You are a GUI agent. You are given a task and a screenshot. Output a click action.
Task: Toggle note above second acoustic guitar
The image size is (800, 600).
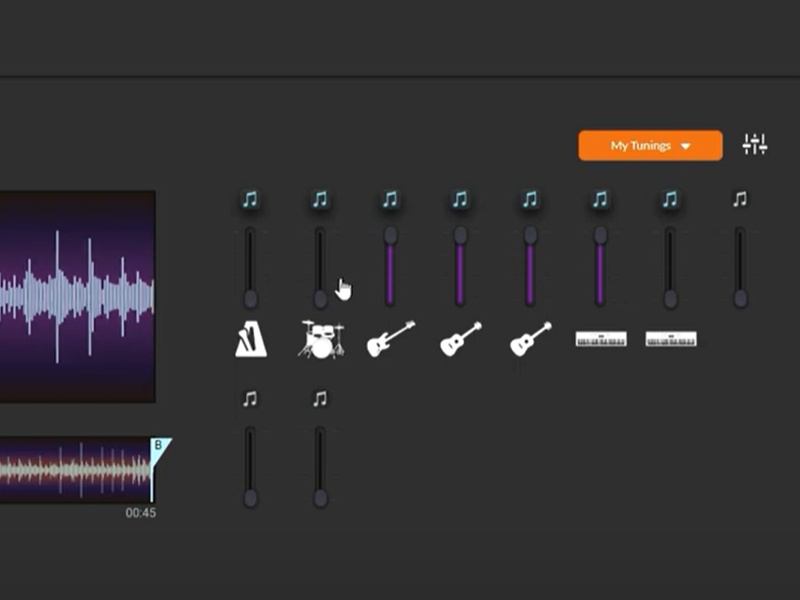coord(530,199)
